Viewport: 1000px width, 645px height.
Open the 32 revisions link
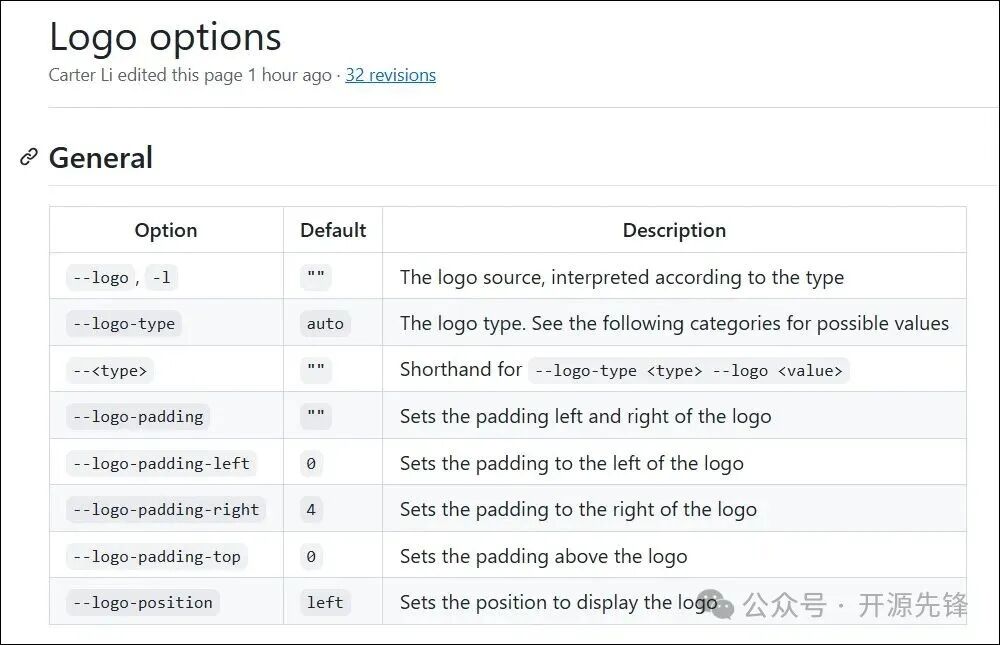coord(390,75)
